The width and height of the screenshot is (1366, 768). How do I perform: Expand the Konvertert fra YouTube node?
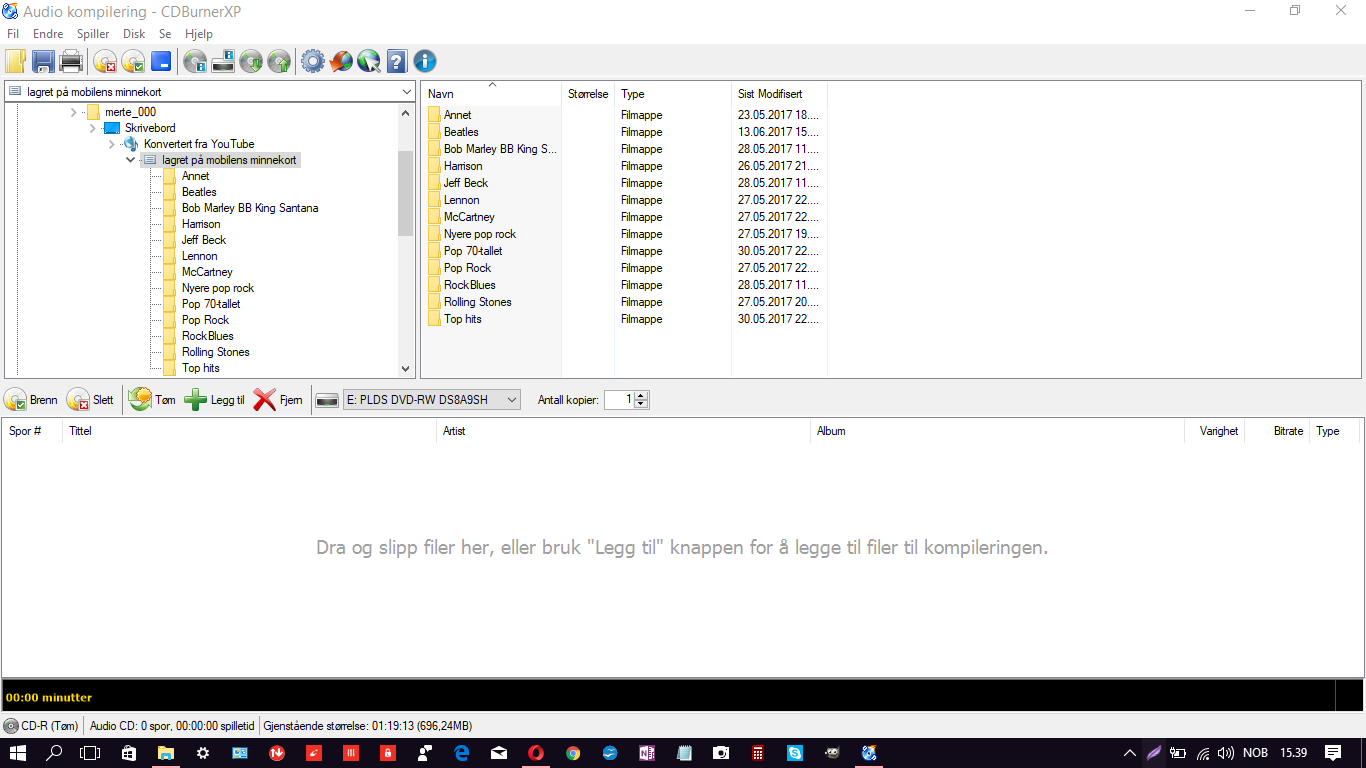[x=112, y=144]
